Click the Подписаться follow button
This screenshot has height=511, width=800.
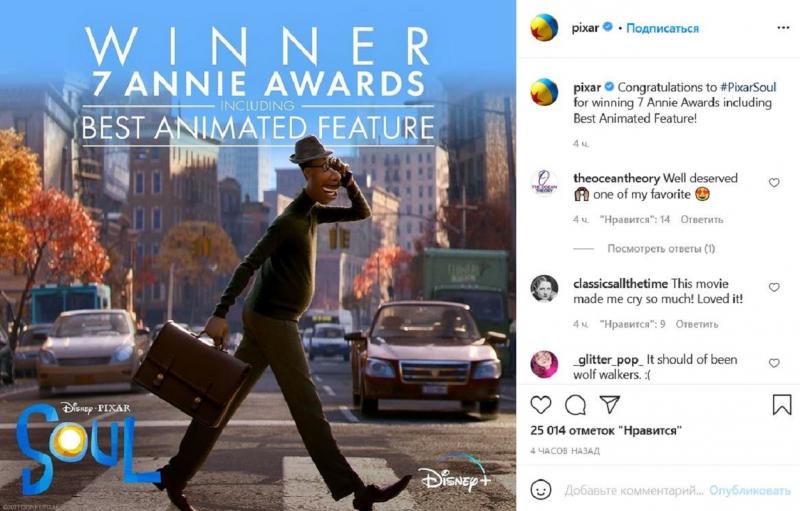point(662,28)
